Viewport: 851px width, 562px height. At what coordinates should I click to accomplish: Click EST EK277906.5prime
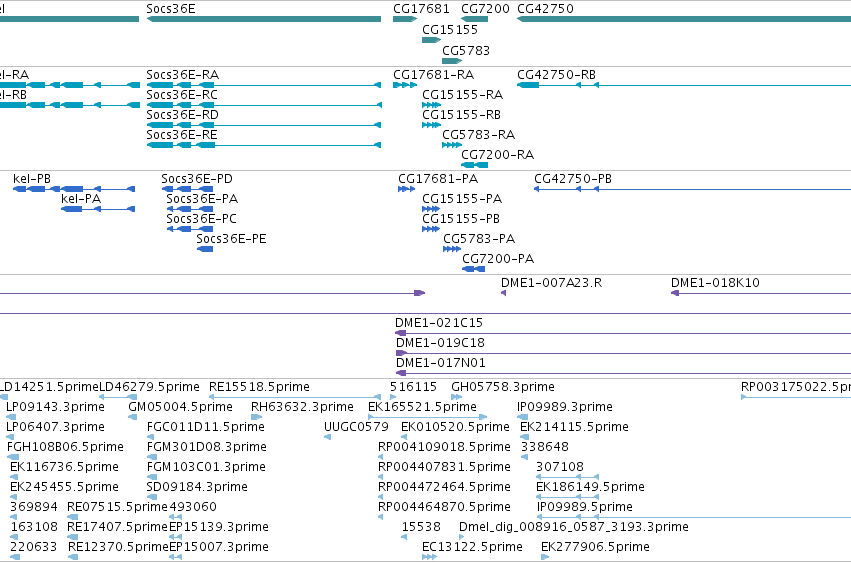[x=595, y=548]
